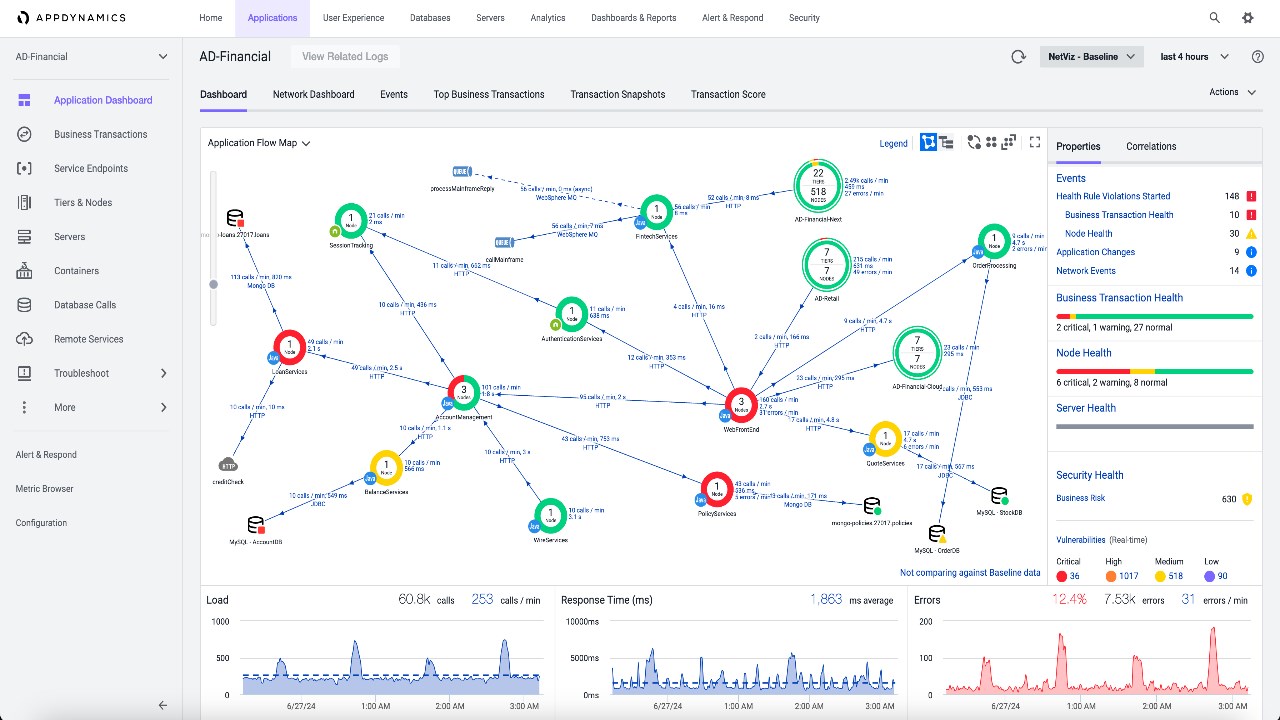Viewport: 1280px width, 720px height.
Task: Click the Node Health status bar
Action: pos(1155,371)
